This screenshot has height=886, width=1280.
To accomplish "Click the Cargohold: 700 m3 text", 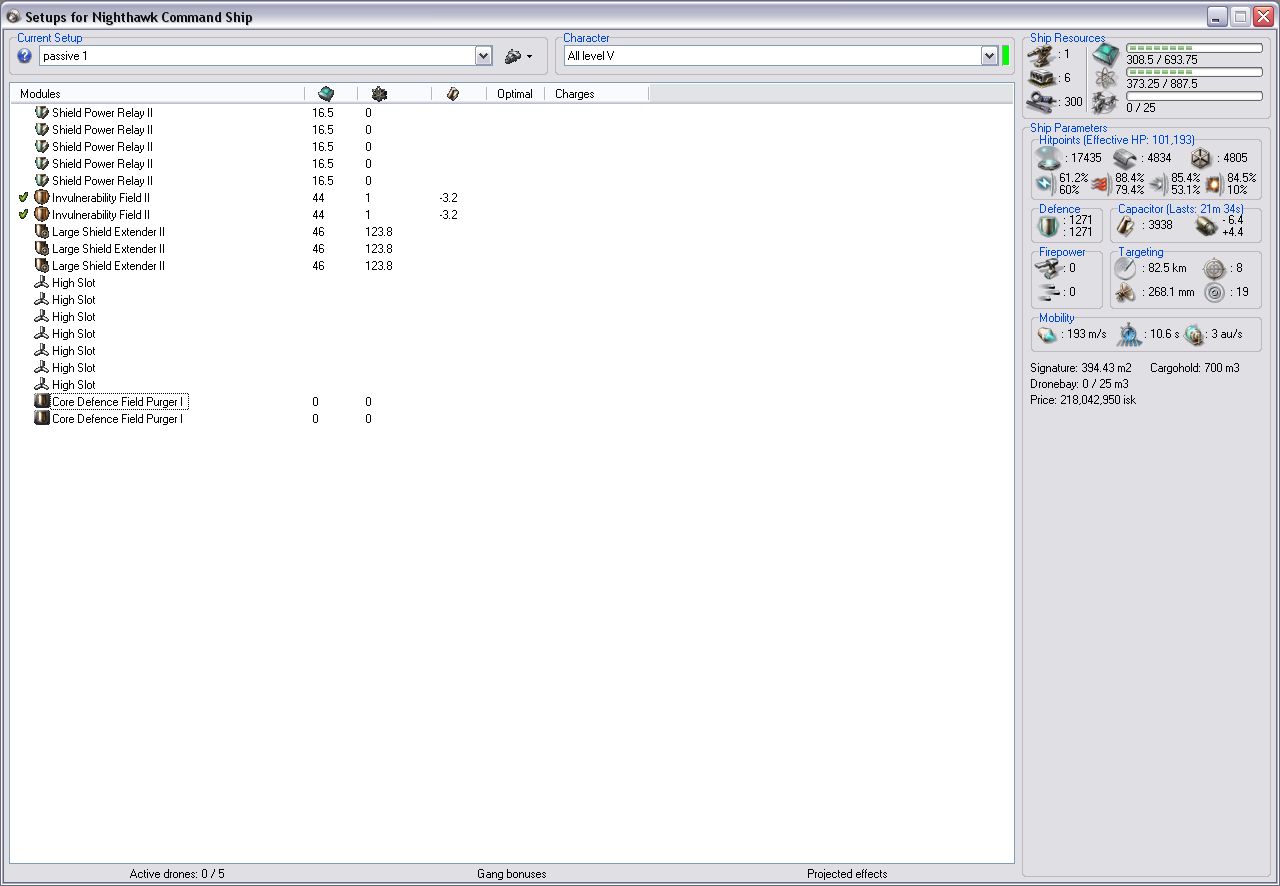I will [x=1195, y=368].
